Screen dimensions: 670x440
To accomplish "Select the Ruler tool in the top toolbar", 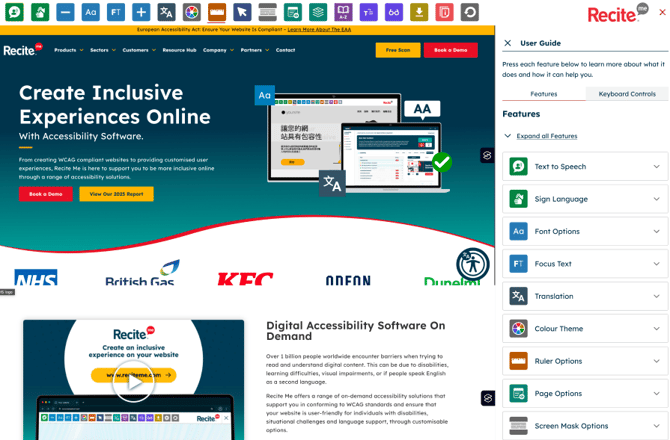I will pos(217,13).
